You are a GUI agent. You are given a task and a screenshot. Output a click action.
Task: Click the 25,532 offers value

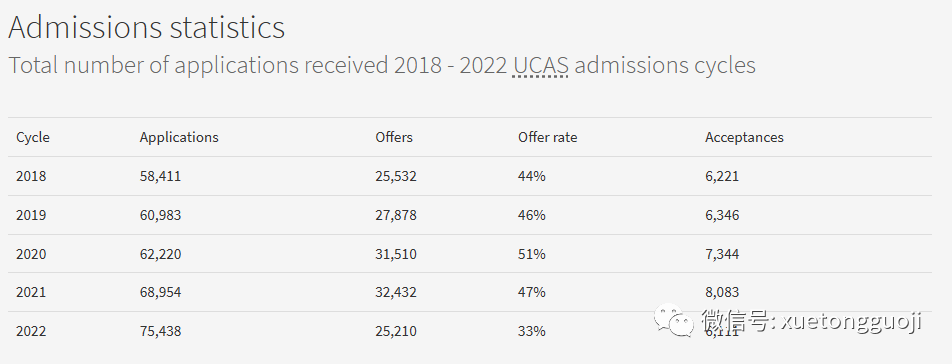click(396, 177)
